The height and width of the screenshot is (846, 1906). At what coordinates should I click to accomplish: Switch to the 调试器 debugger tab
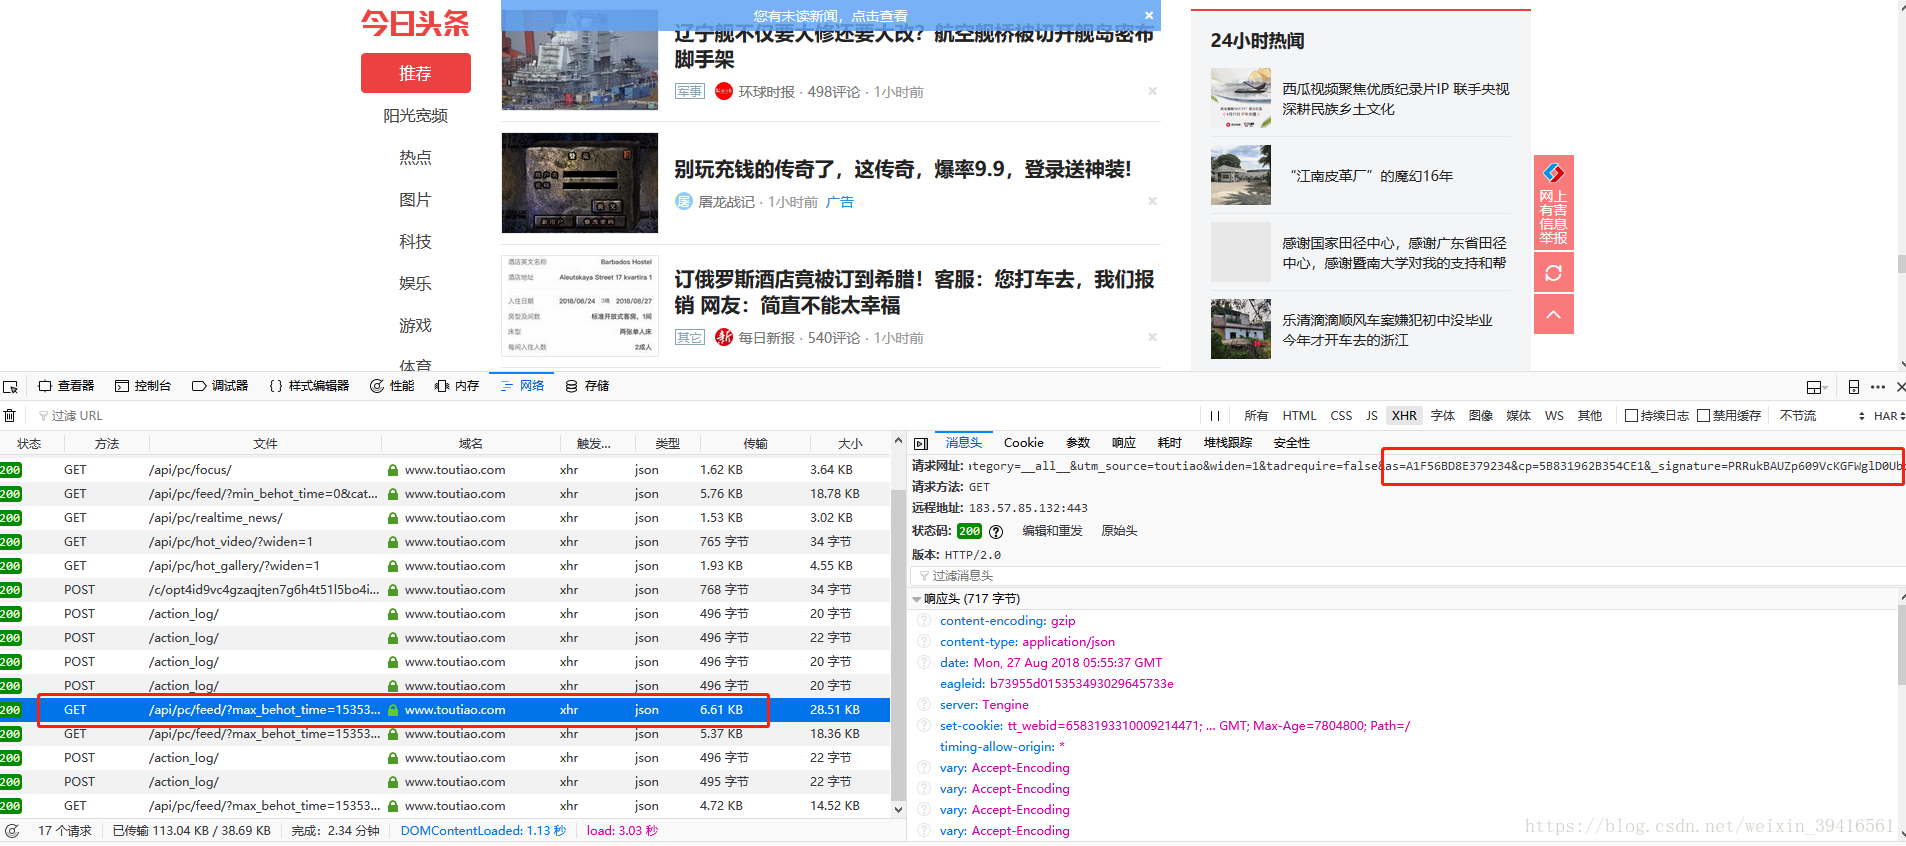(220, 386)
